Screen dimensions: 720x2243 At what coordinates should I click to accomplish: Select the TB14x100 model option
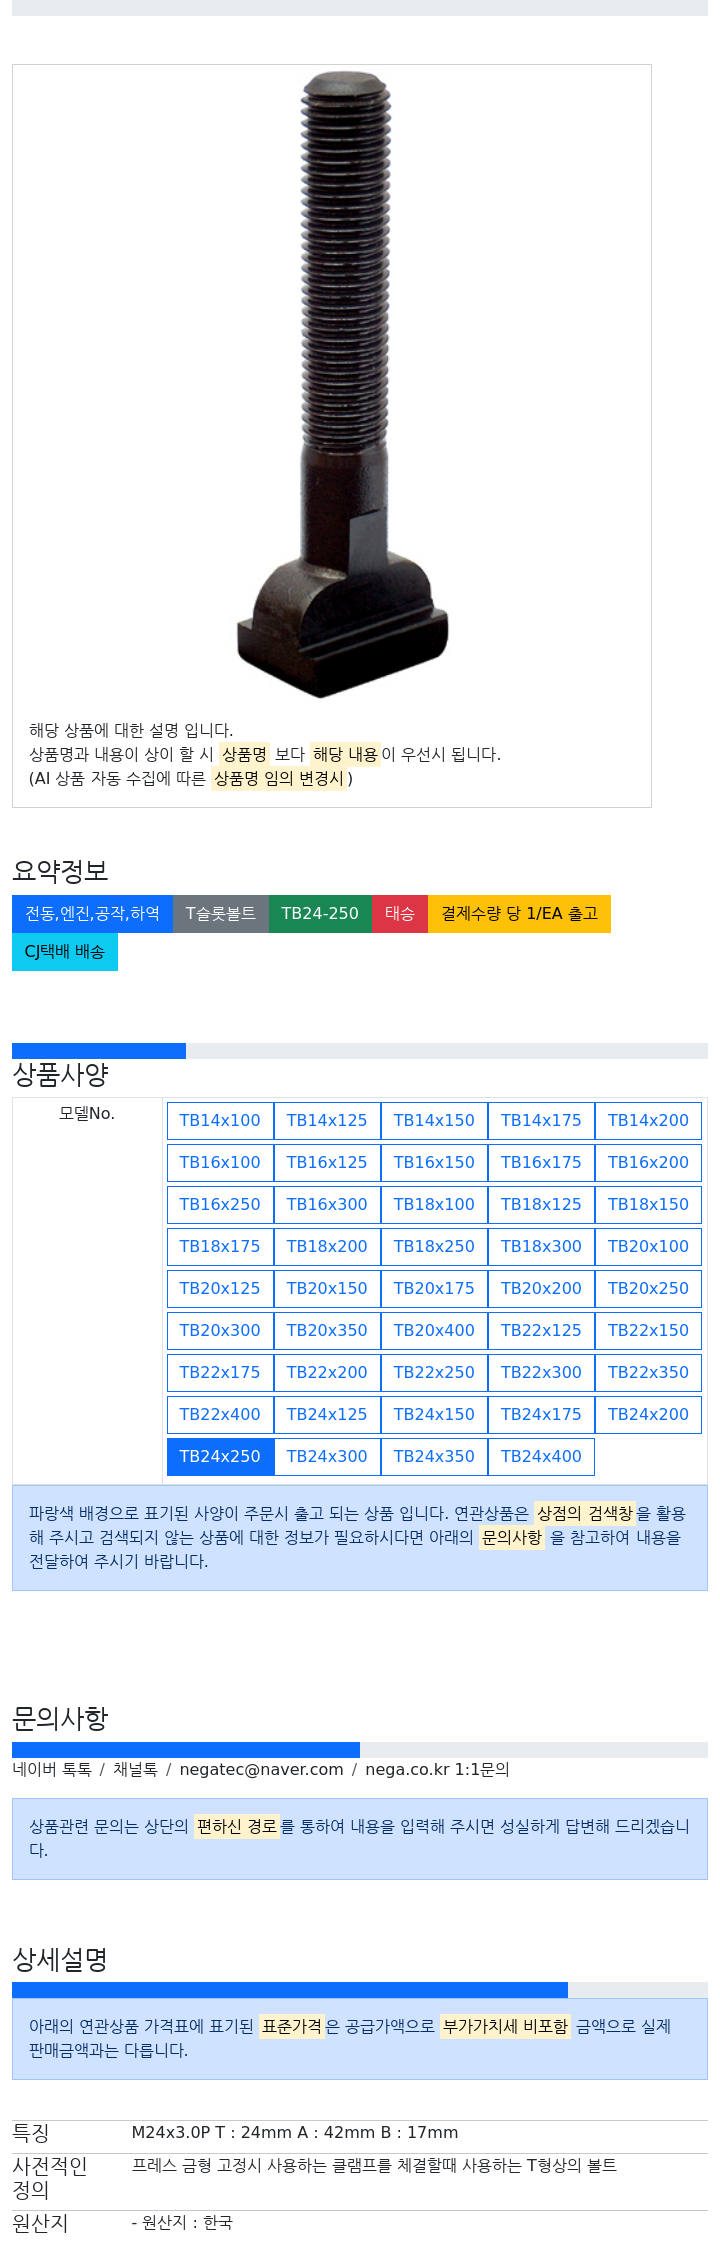(x=220, y=1121)
